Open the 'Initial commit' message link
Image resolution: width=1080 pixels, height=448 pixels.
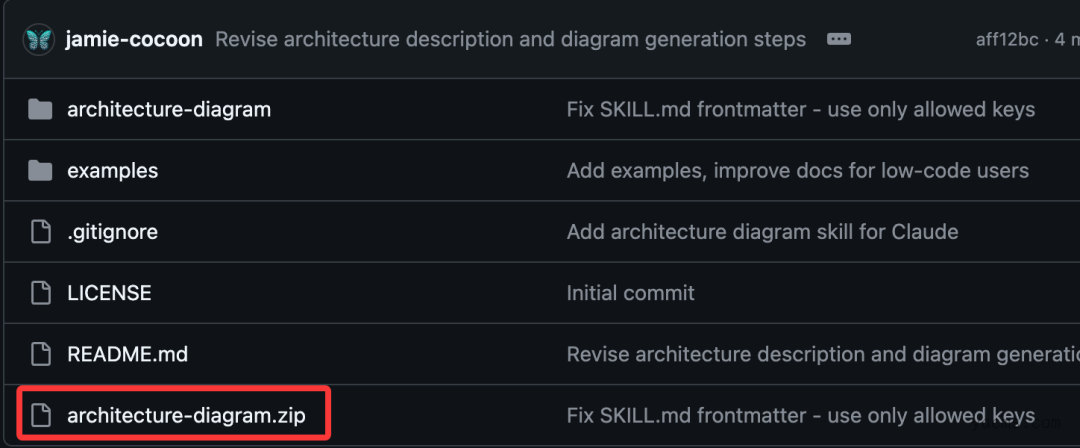630,293
